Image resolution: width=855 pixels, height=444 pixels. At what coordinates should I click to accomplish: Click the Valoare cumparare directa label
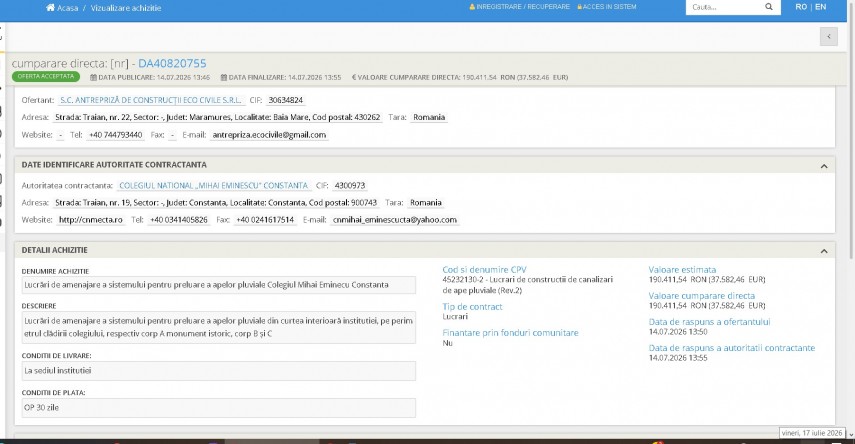point(702,296)
